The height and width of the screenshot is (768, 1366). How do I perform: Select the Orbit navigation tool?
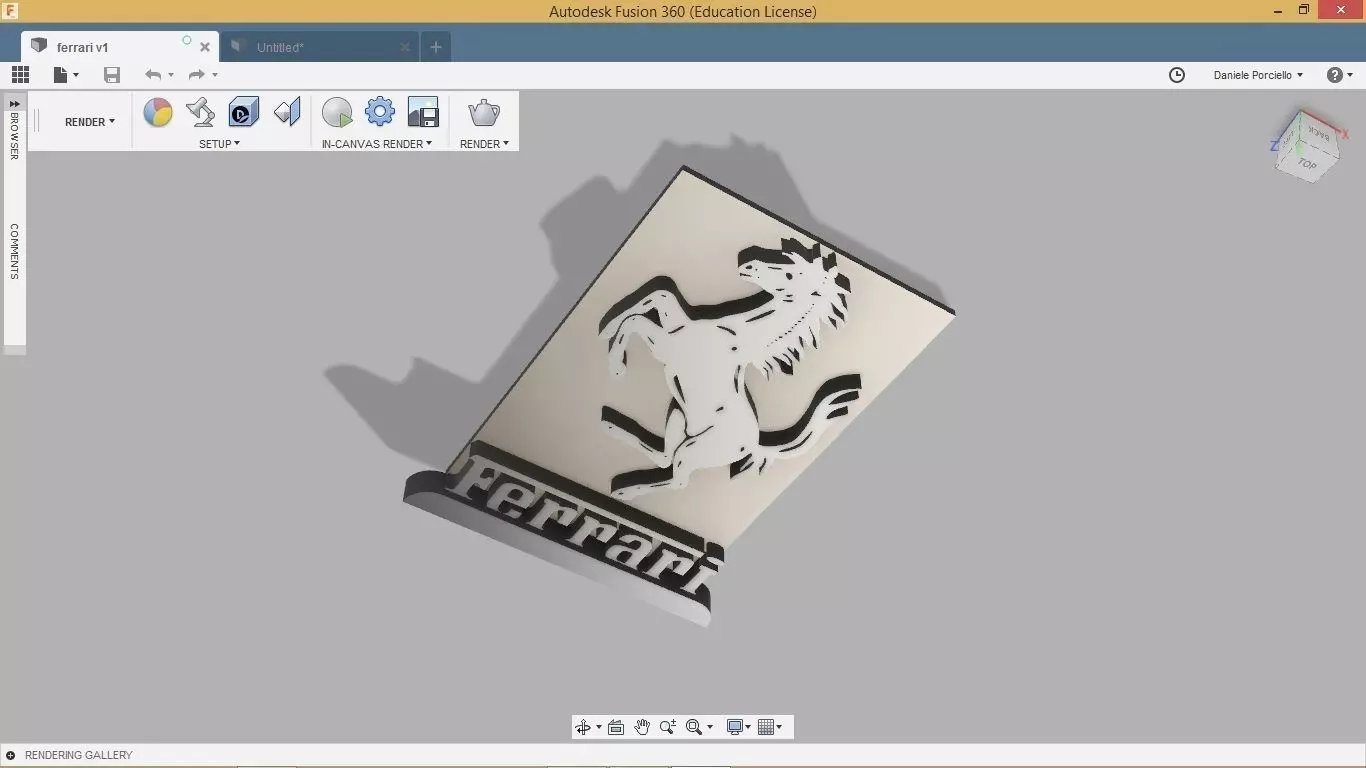coord(584,727)
